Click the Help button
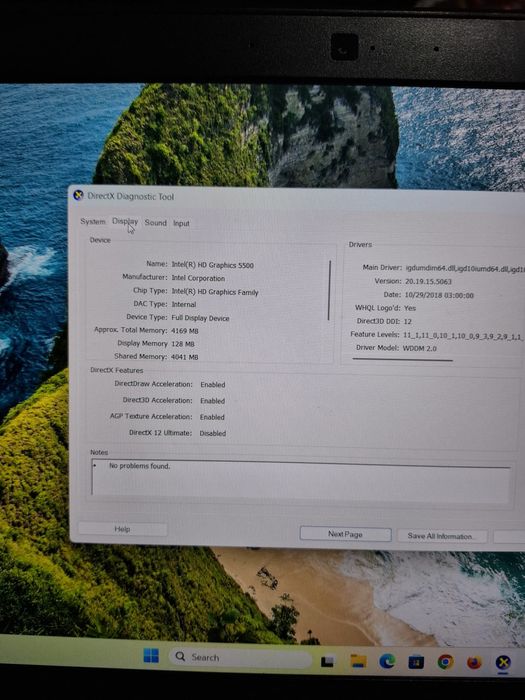Viewport: 525px width, 700px height. (123, 529)
